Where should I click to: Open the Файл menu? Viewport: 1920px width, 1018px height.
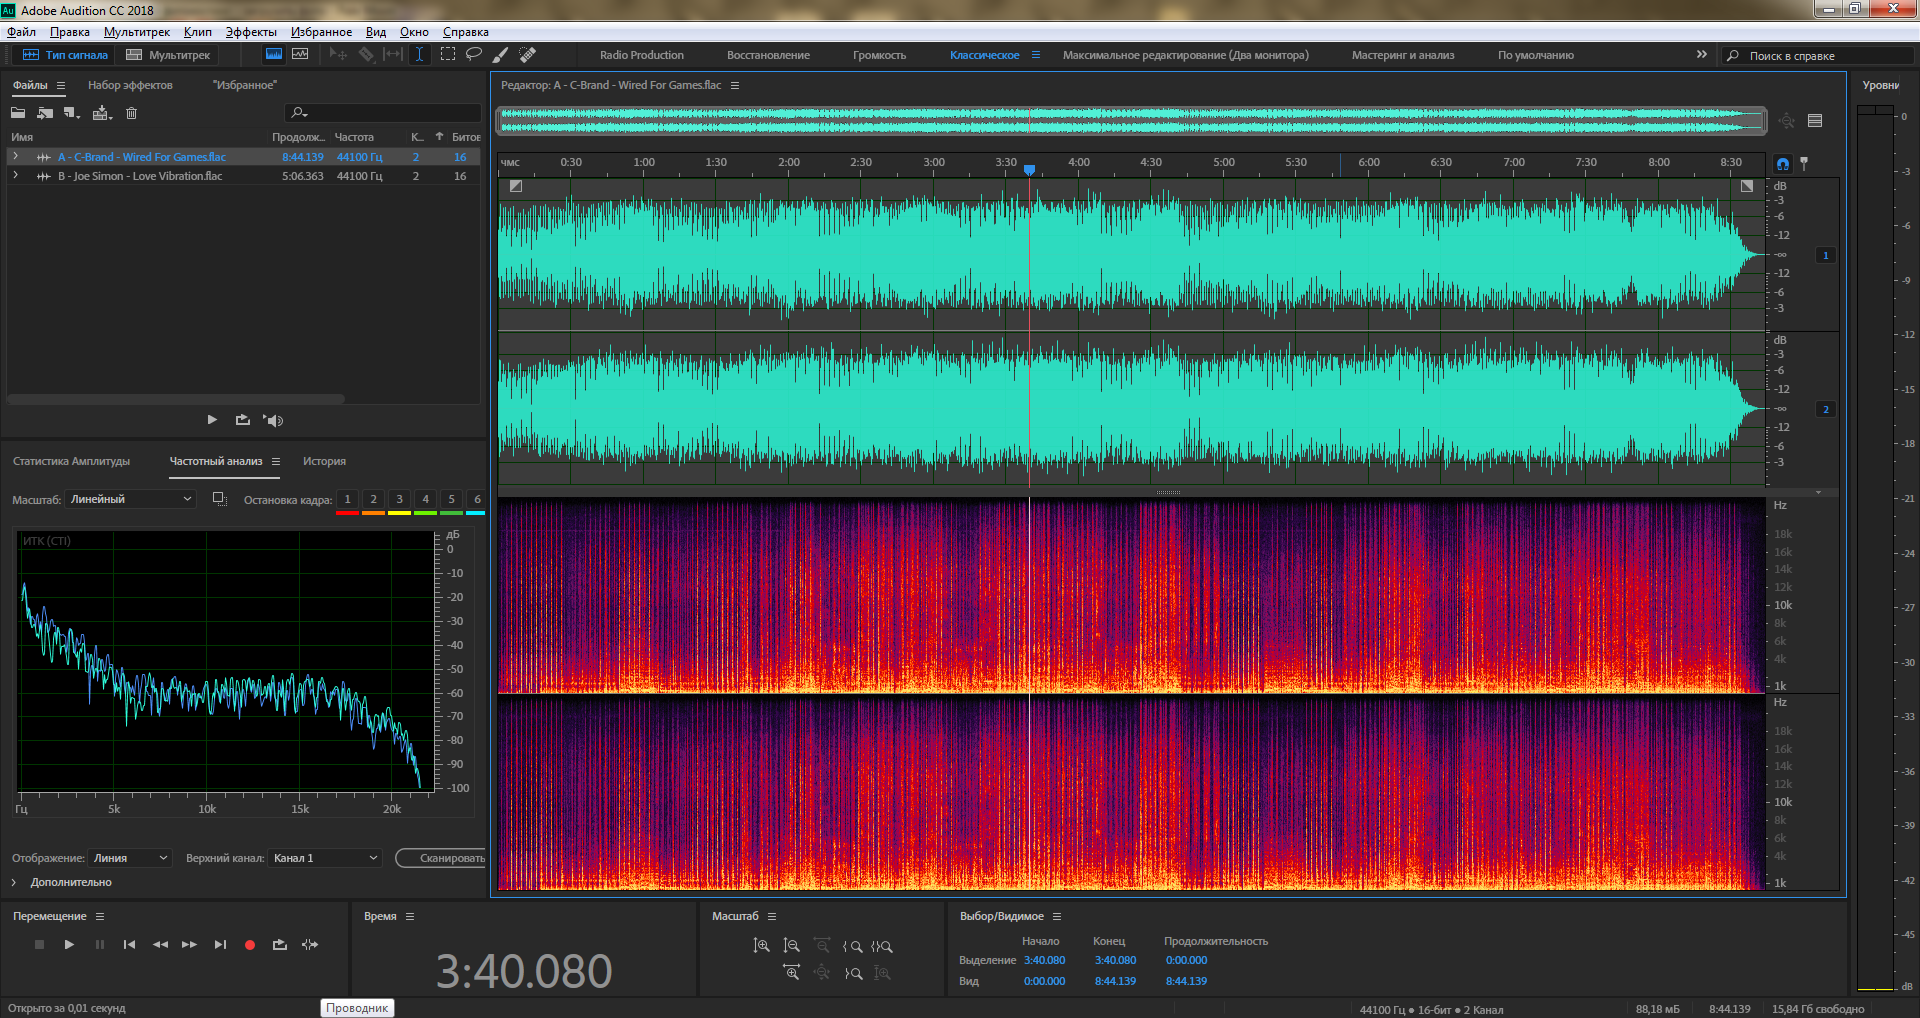point(22,32)
